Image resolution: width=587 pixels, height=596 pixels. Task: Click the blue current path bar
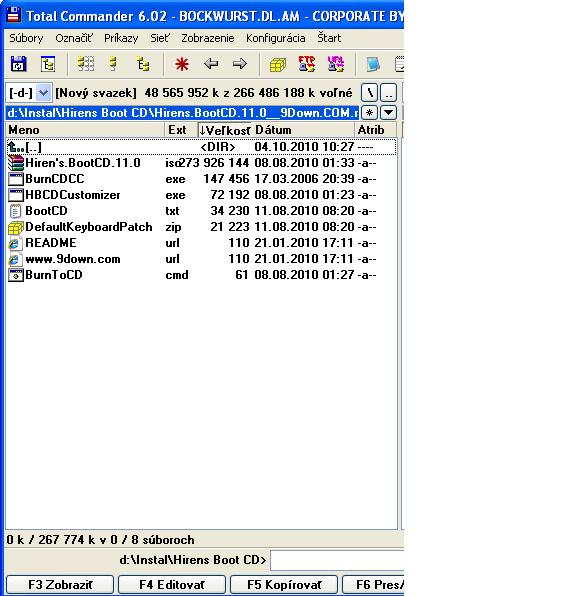click(x=182, y=113)
